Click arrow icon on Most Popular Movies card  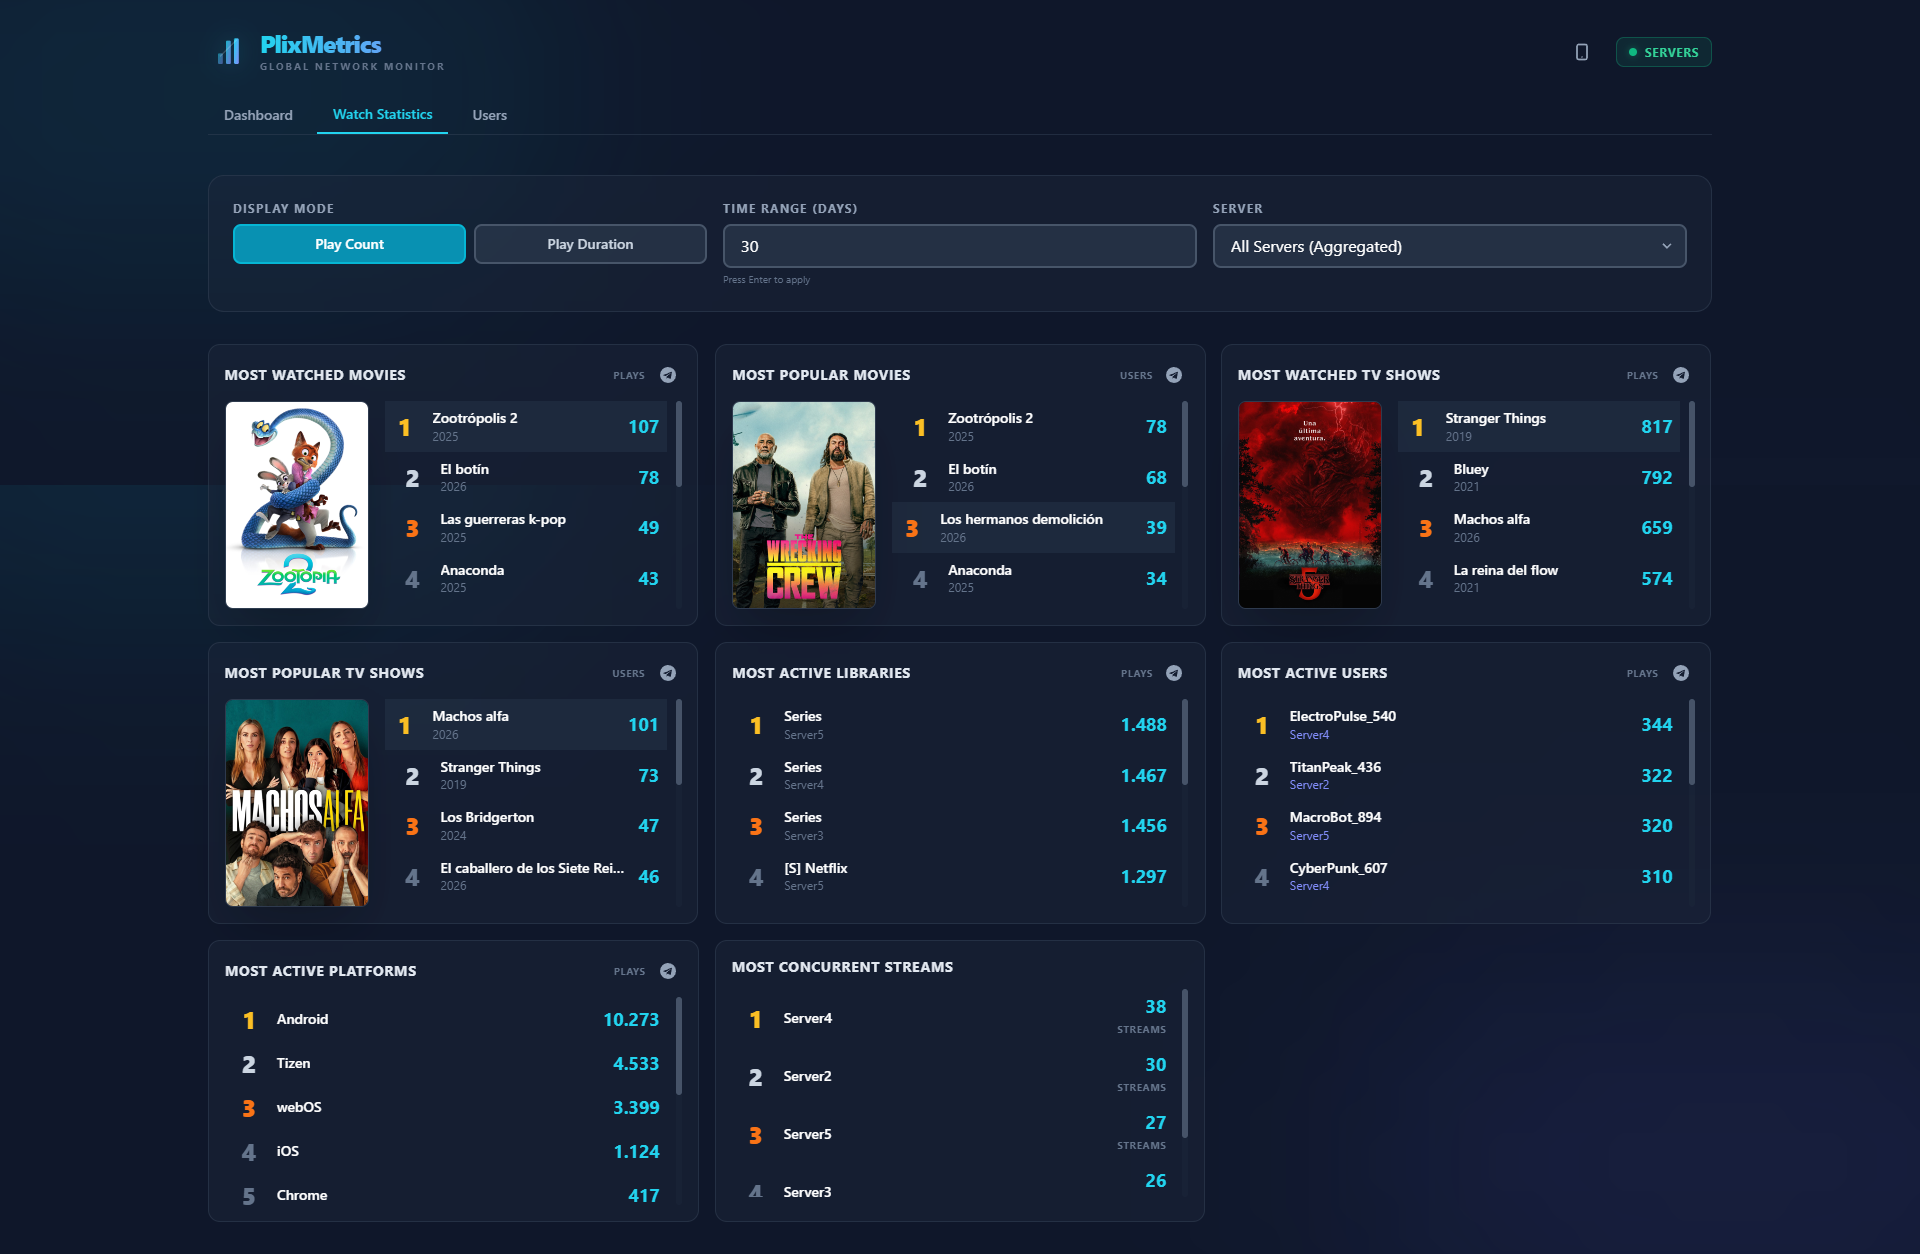click(x=1174, y=375)
